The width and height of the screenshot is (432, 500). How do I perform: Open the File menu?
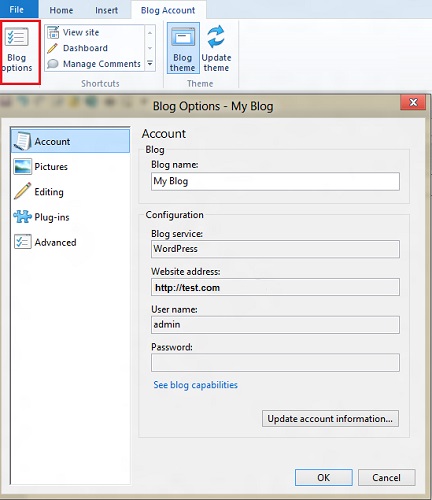(17, 9)
